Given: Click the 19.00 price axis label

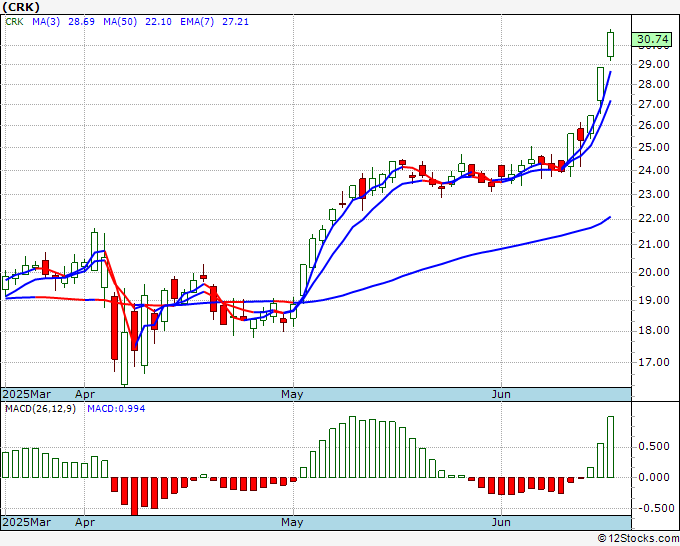Looking at the screenshot, I should [654, 300].
